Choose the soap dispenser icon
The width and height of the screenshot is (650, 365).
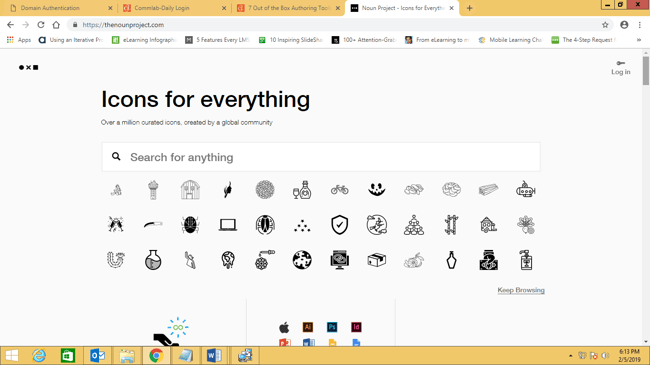pos(526,260)
